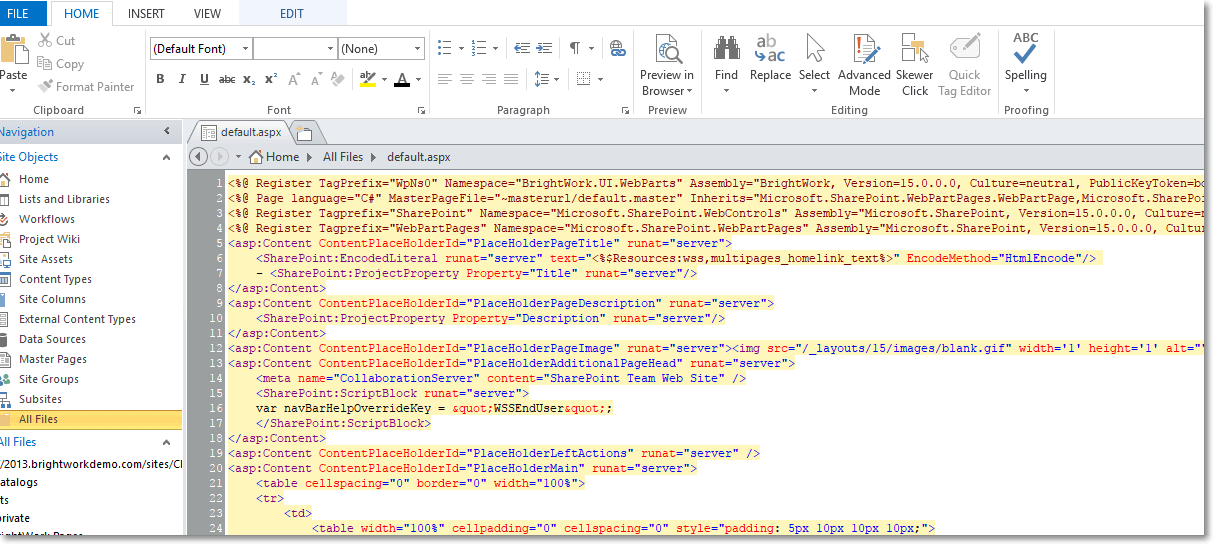Viewport: 1213px width, 544px height.
Task: Open the empty font size dropdown
Action: [x=331, y=48]
